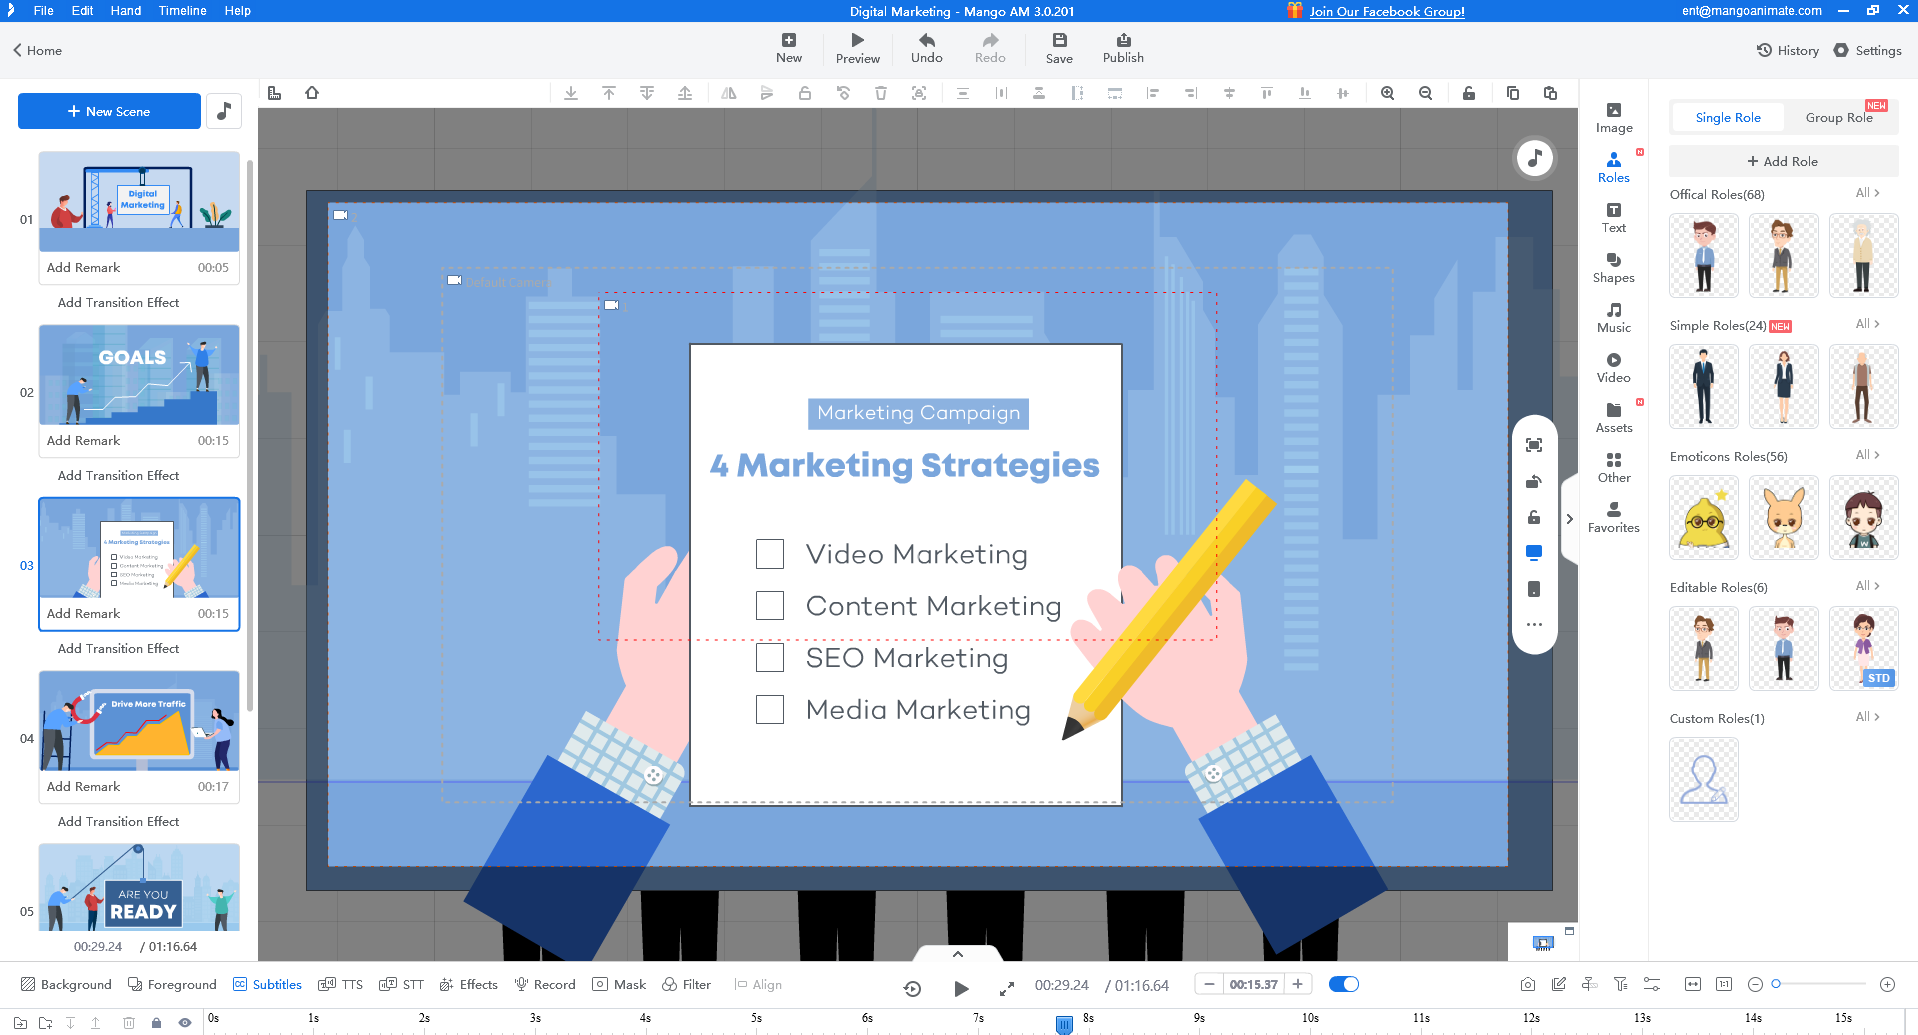The height and width of the screenshot is (1035, 1918).
Task: Toggle the lock icon above the timeline
Action: (156, 1022)
